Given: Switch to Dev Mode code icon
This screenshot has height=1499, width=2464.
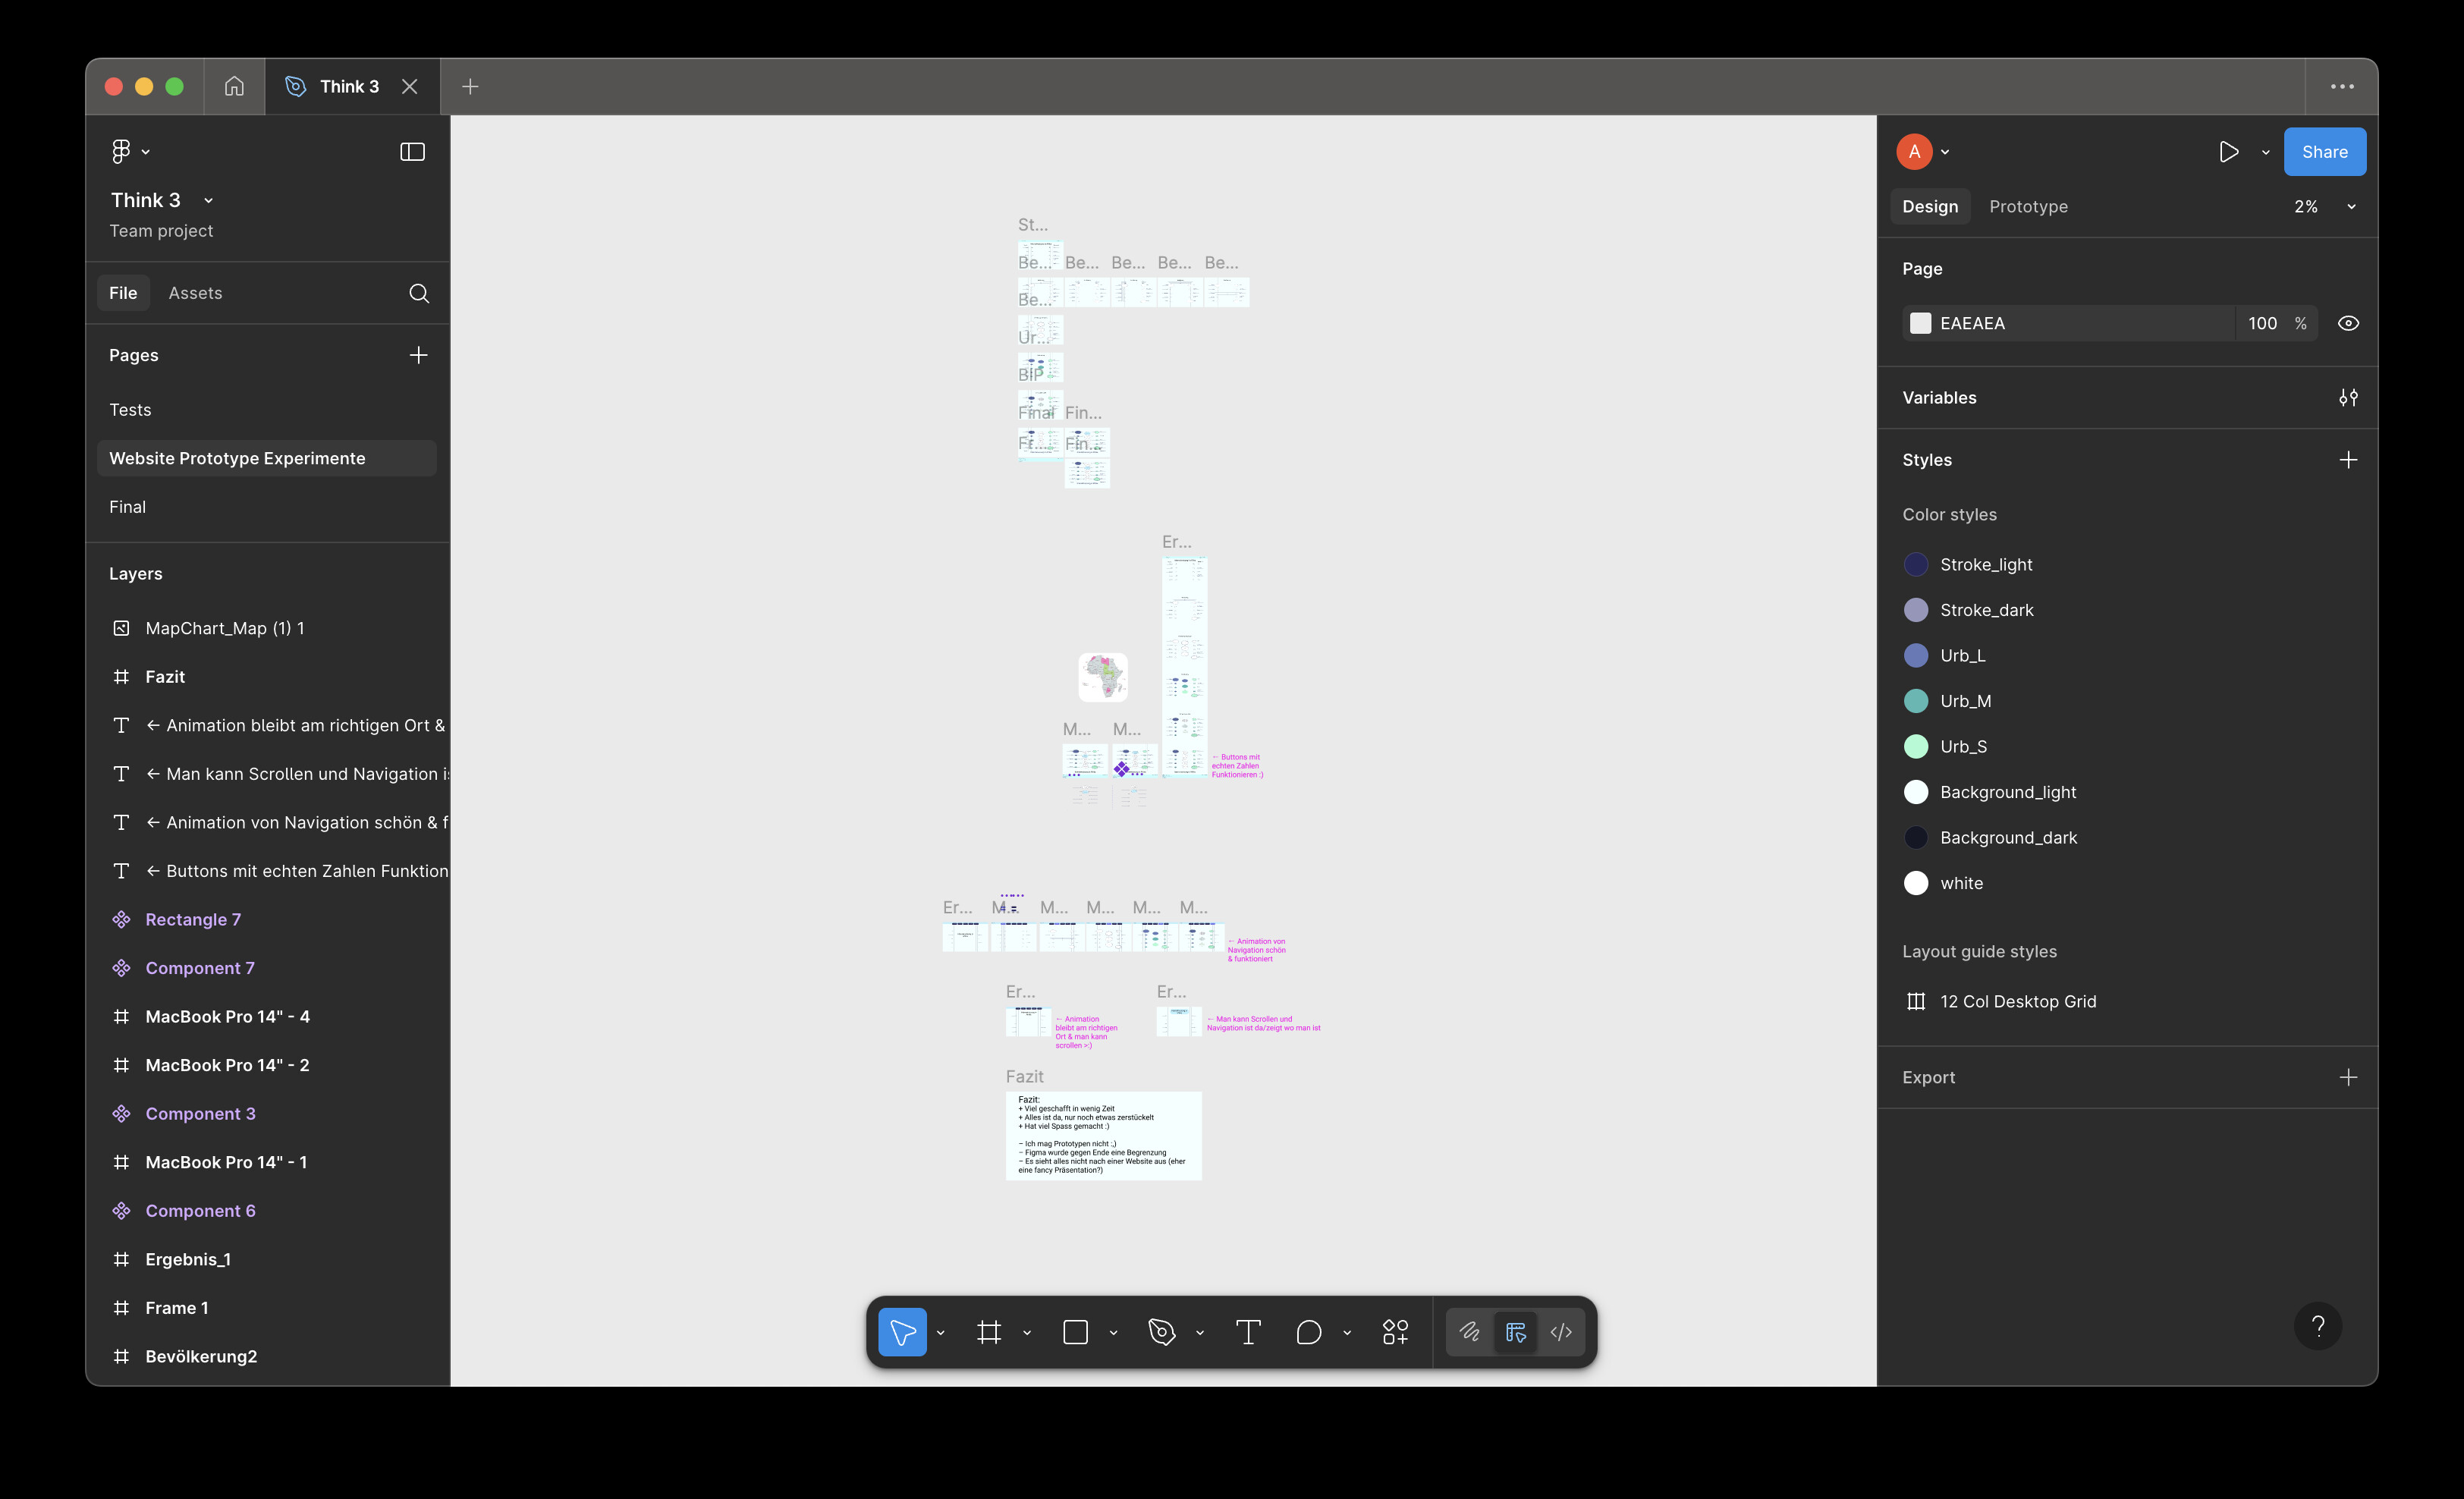Looking at the screenshot, I should [x=1561, y=1332].
